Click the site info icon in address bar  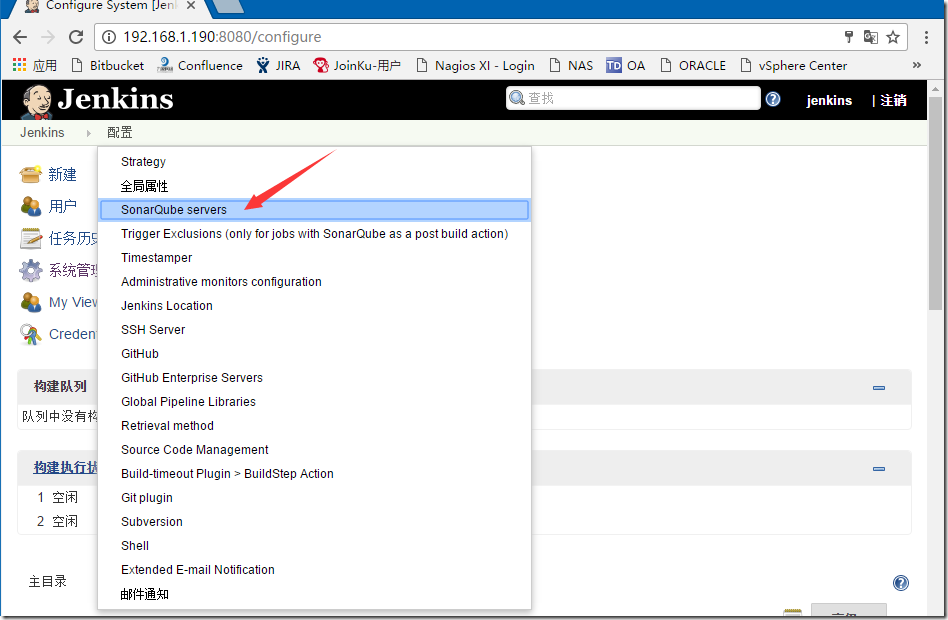(109, 37)
